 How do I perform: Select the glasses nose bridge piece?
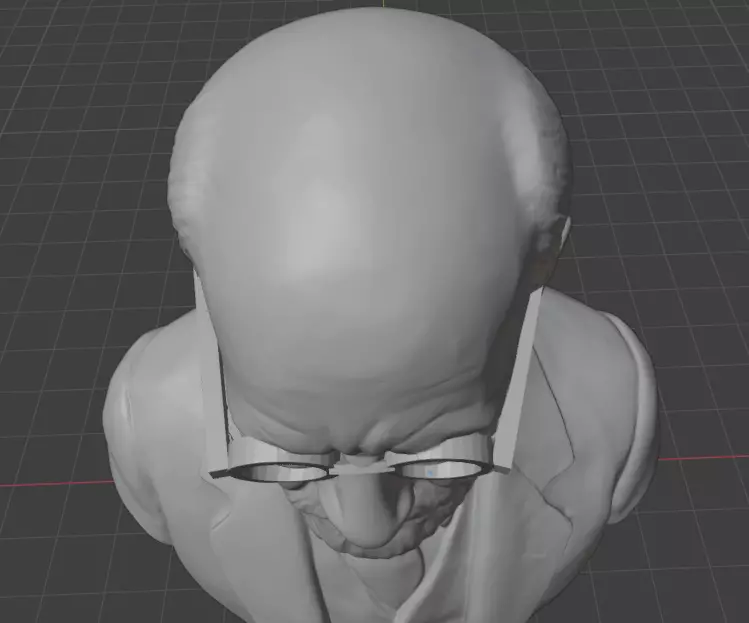[x=362, y=470]
